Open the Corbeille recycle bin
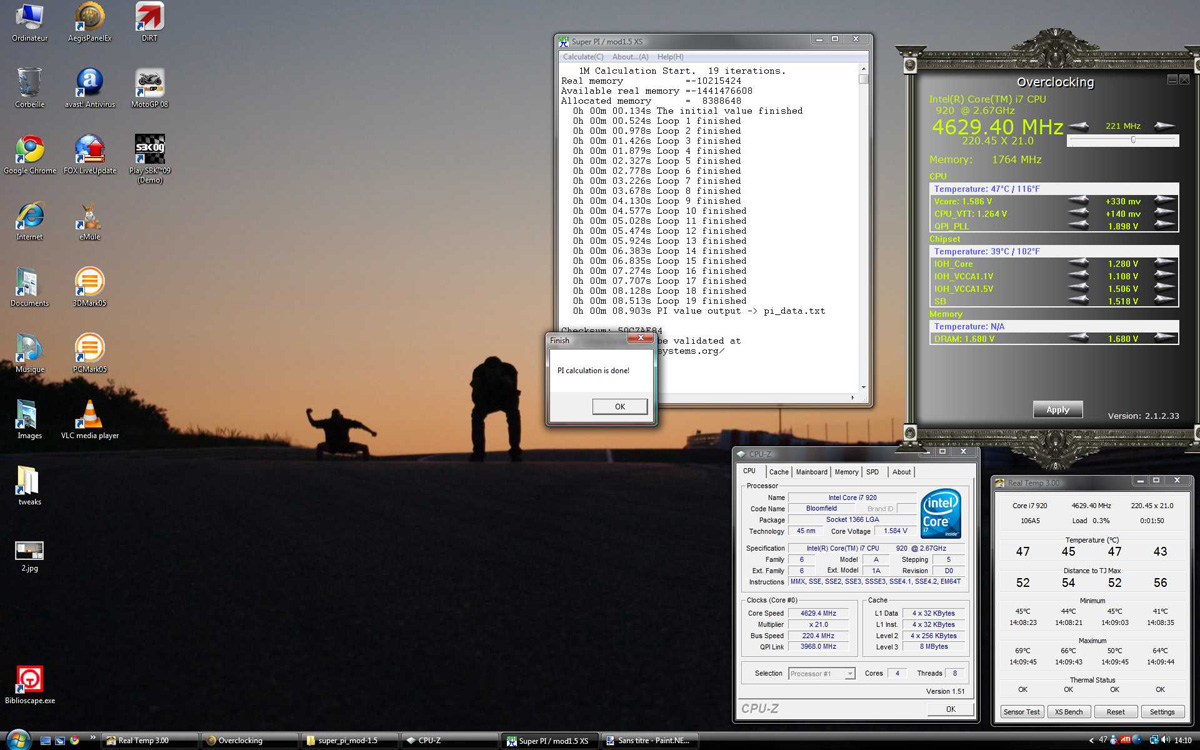The image size is (1200, 750). click(x=30, y=88)
